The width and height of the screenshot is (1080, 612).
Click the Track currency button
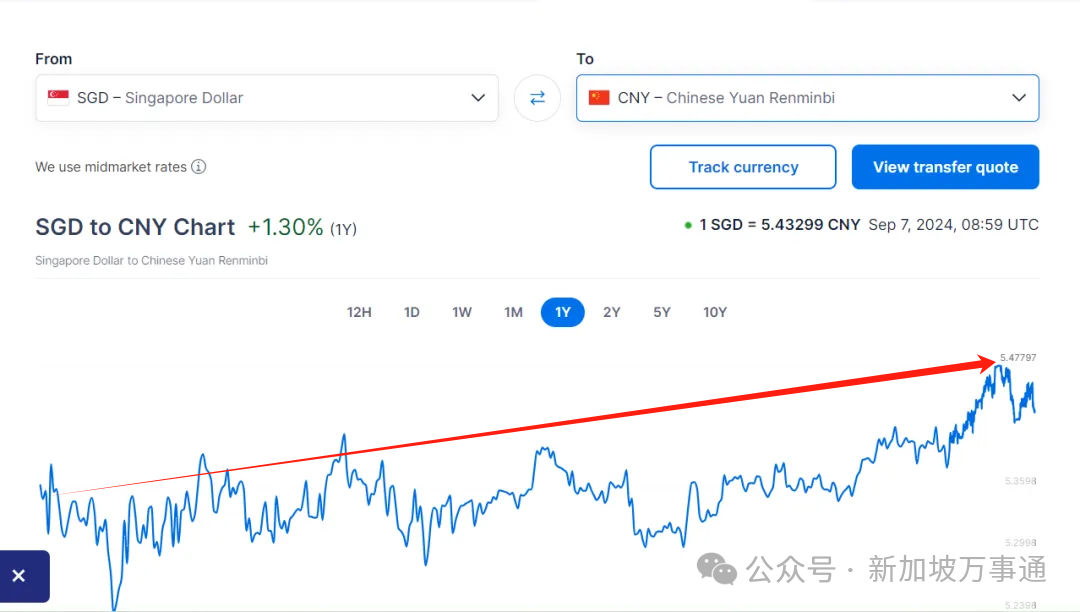(x=743, y=167)
